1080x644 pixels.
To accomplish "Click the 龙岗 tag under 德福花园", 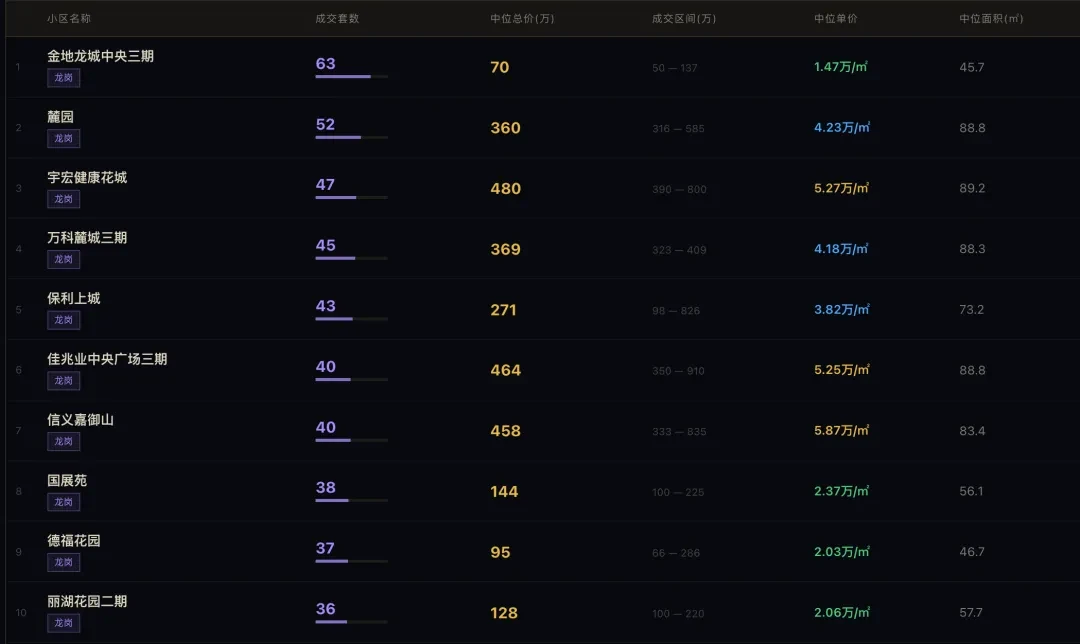I will click(63, 562).
